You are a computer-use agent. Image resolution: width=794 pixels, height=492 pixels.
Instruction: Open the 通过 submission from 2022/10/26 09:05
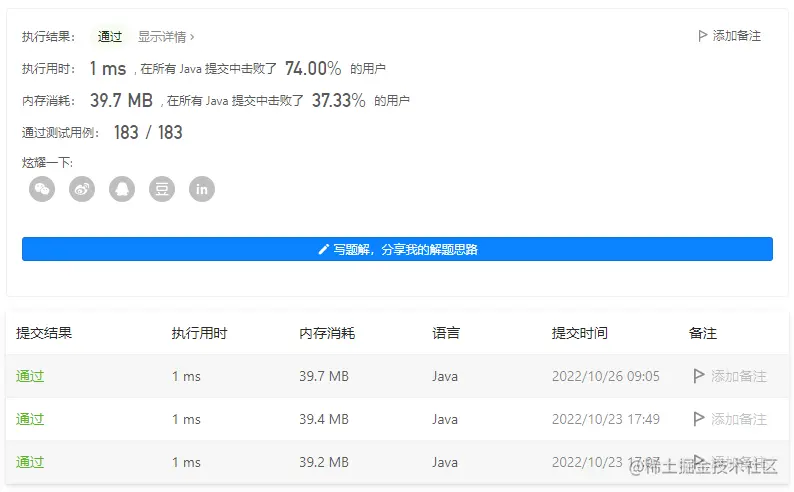(x=30, y=376)
